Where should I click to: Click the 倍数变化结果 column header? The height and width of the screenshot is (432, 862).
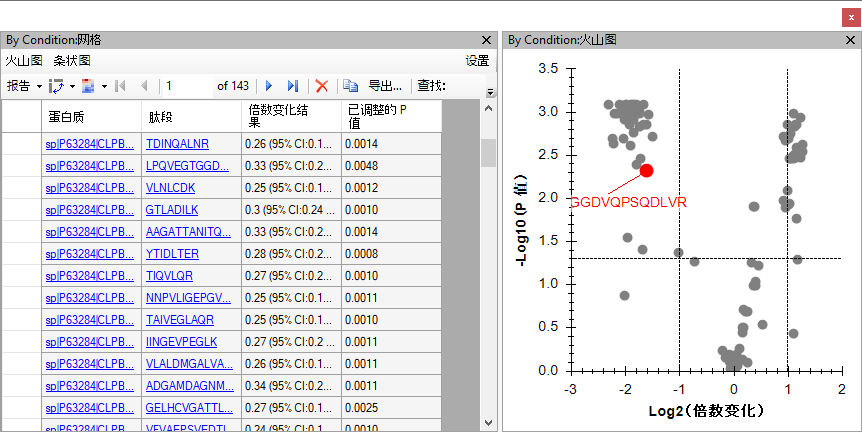(291, 117)
